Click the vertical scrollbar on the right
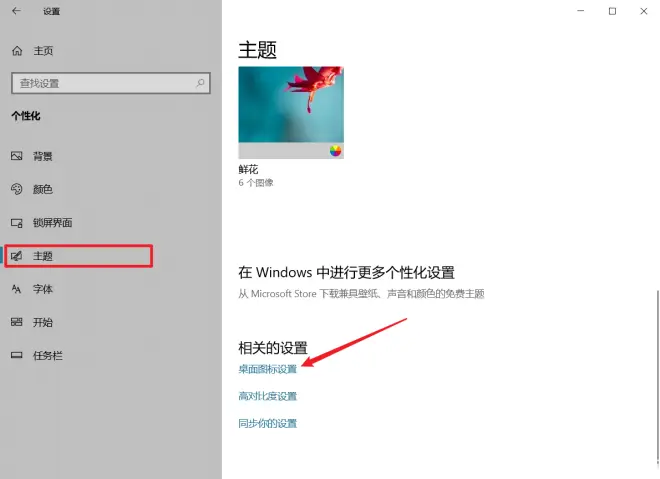 [x=657, y=377]
